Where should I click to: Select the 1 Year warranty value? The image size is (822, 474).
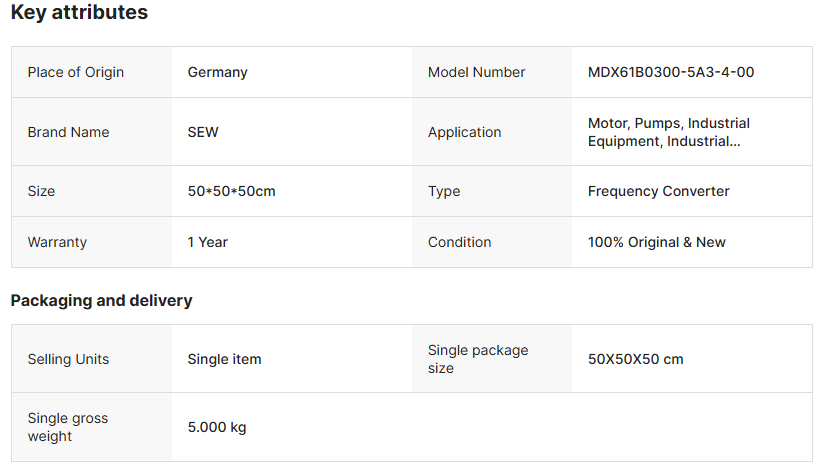208,242
